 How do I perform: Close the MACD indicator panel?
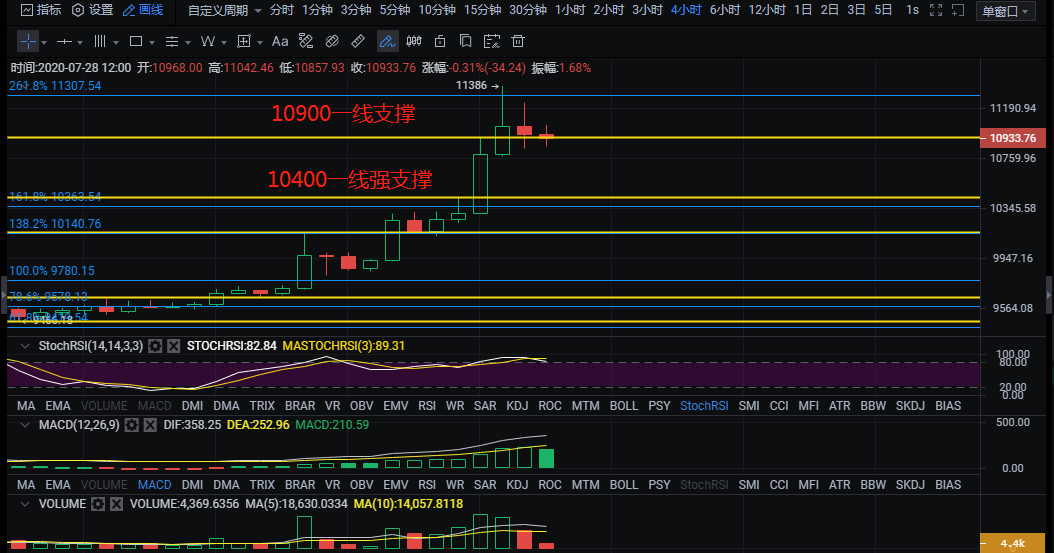[x=150, y=425]
